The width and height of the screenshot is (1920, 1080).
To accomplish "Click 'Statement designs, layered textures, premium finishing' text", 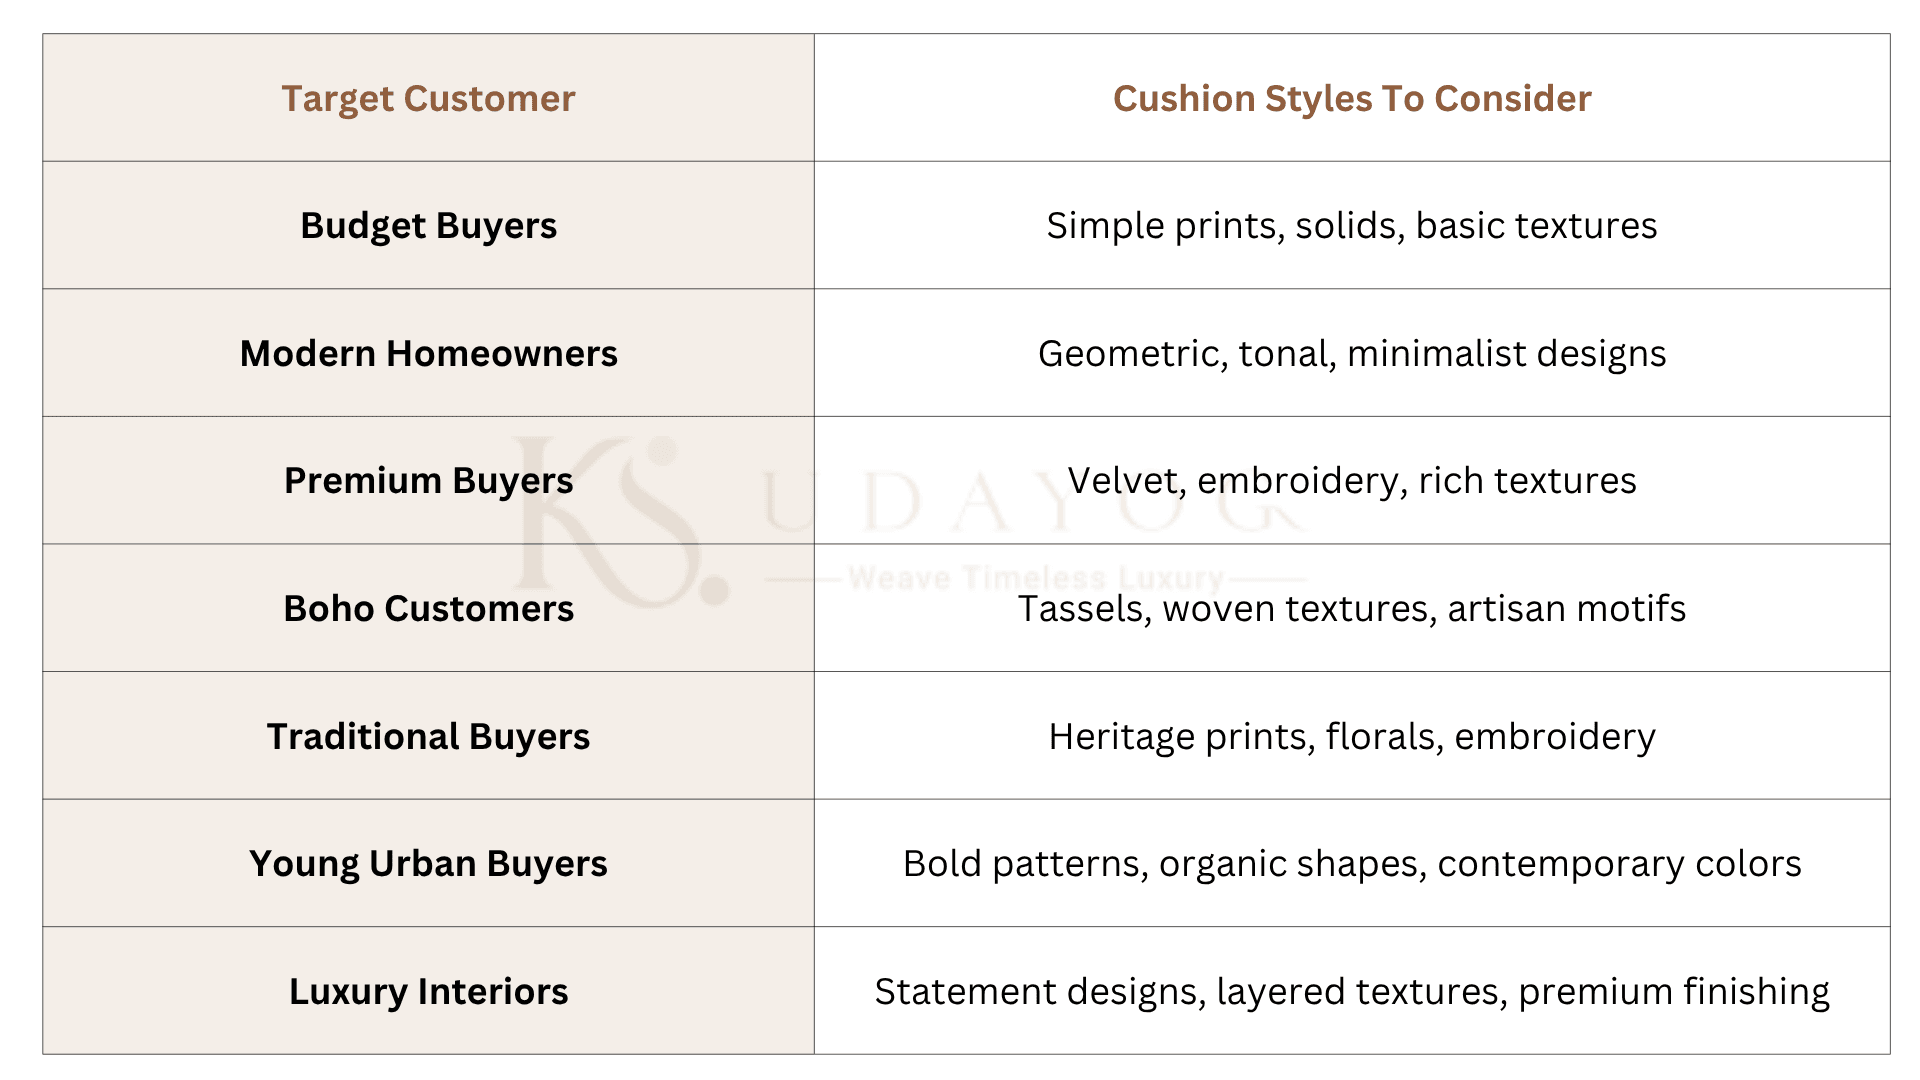I will click(x=1352, y=992).
